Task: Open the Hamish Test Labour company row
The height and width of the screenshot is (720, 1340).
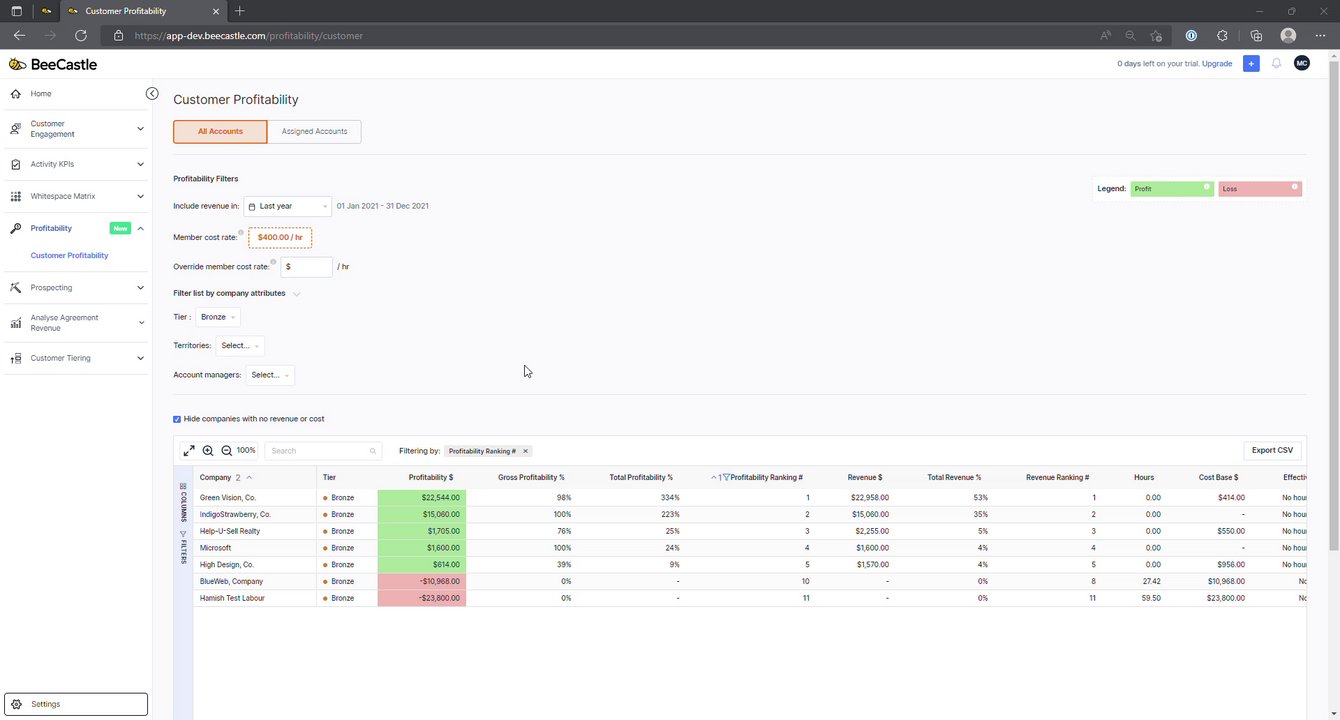Action: click(x=234, y=598)
